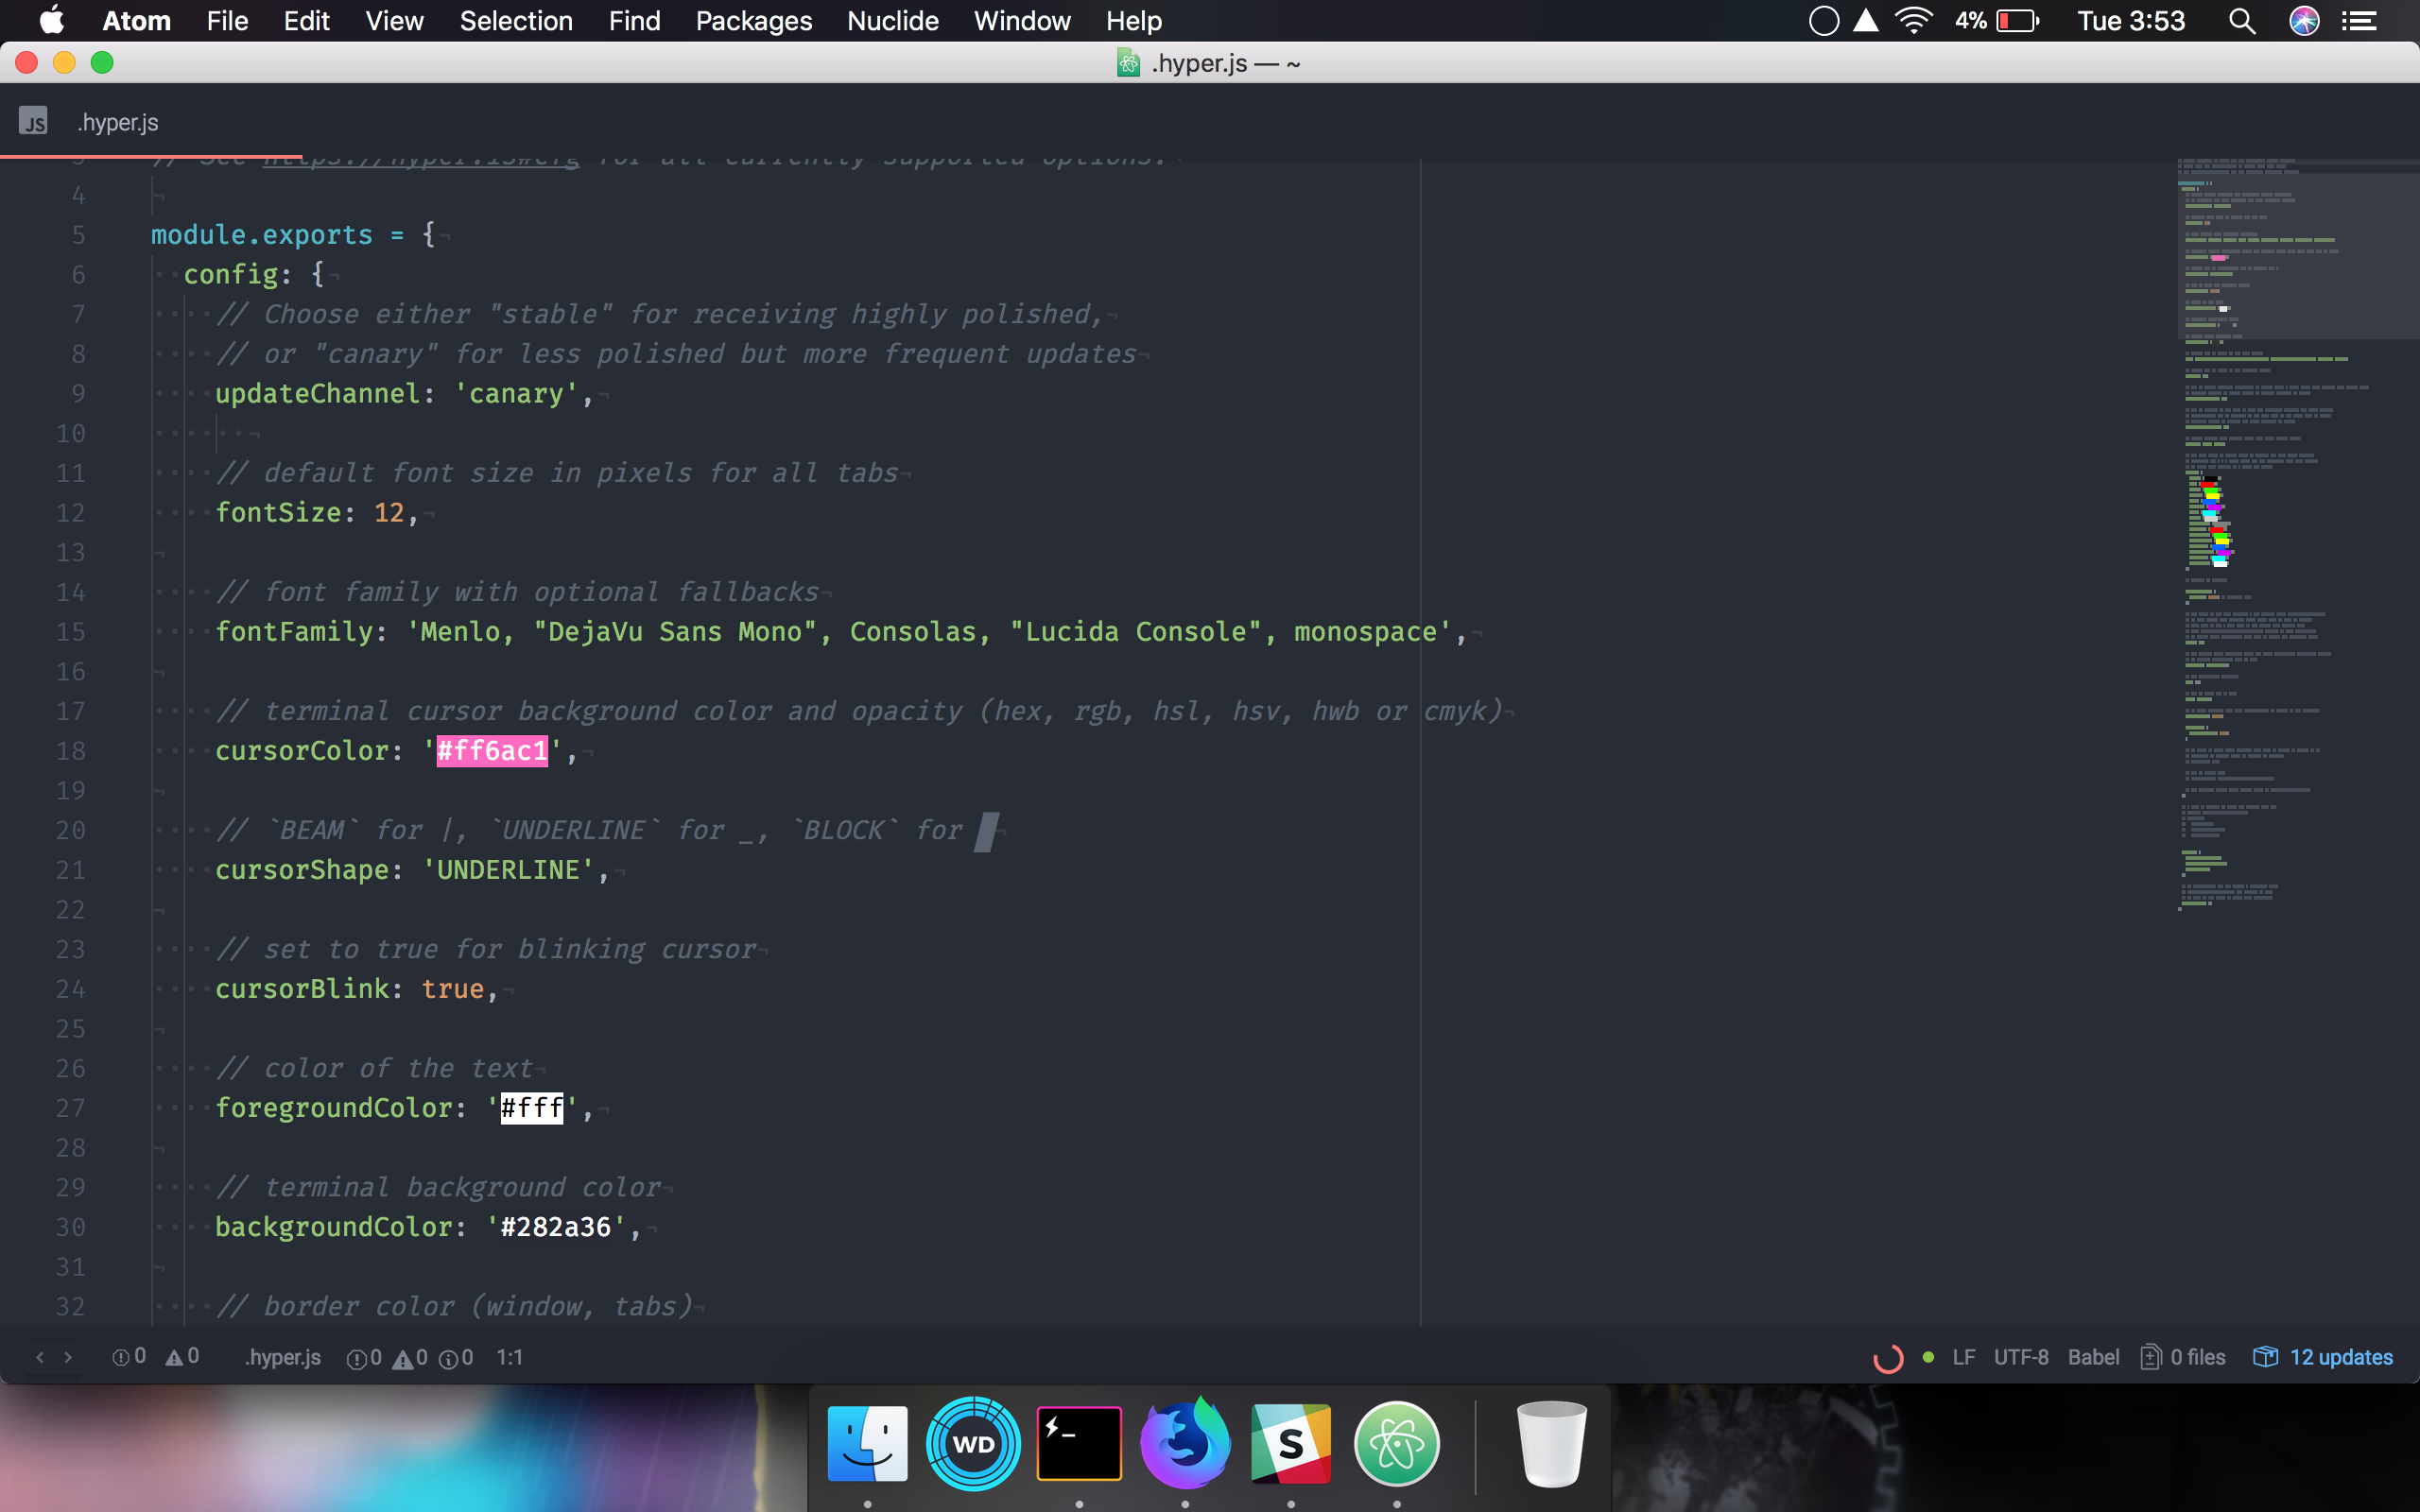Viewport: 2420px width, 1512px height.
Task: Click the package icon next to 12 updates
Action: (2264, 1356)
